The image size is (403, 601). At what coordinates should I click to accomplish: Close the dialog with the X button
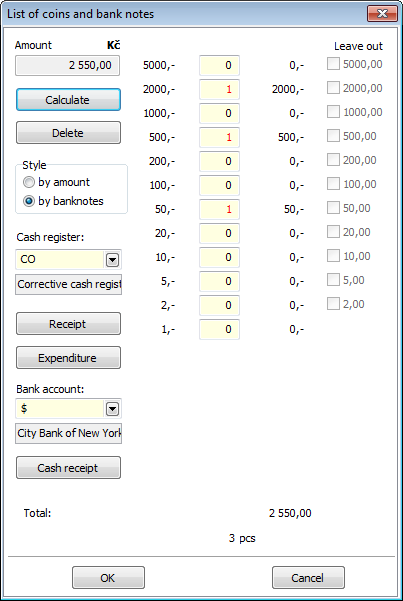click(x=382, y=14)
